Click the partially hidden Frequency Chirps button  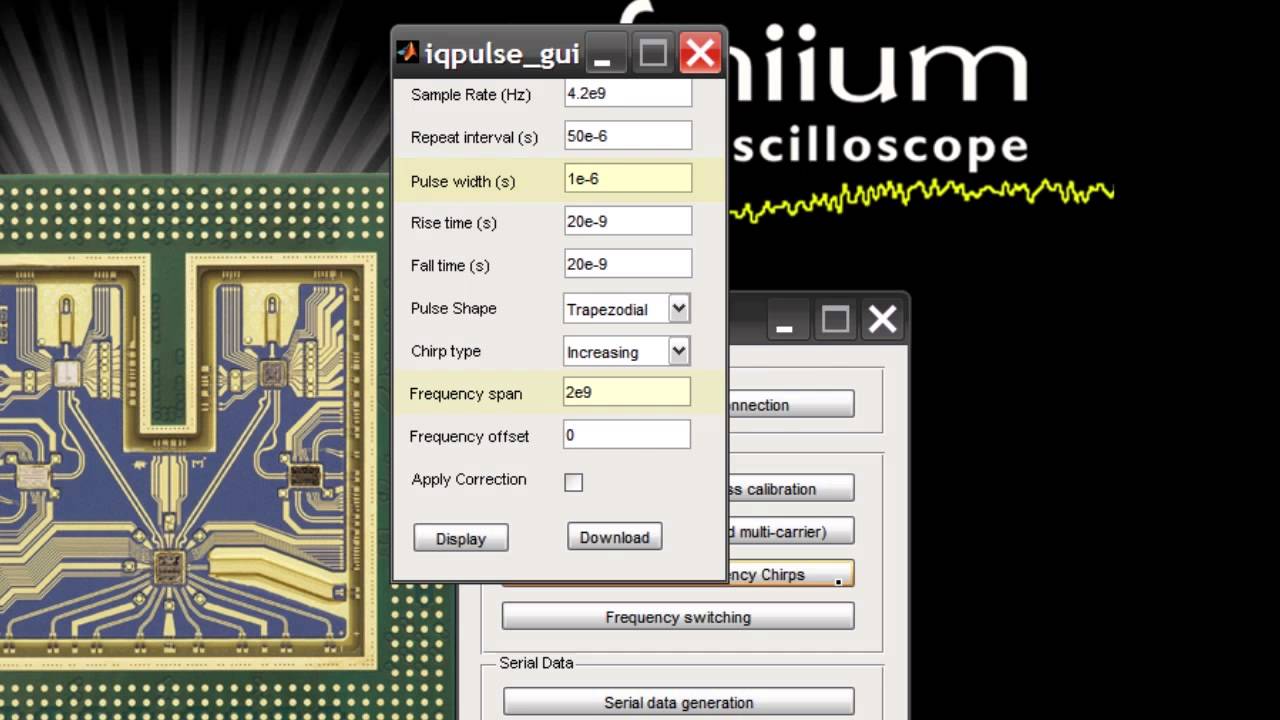point(790,574)
